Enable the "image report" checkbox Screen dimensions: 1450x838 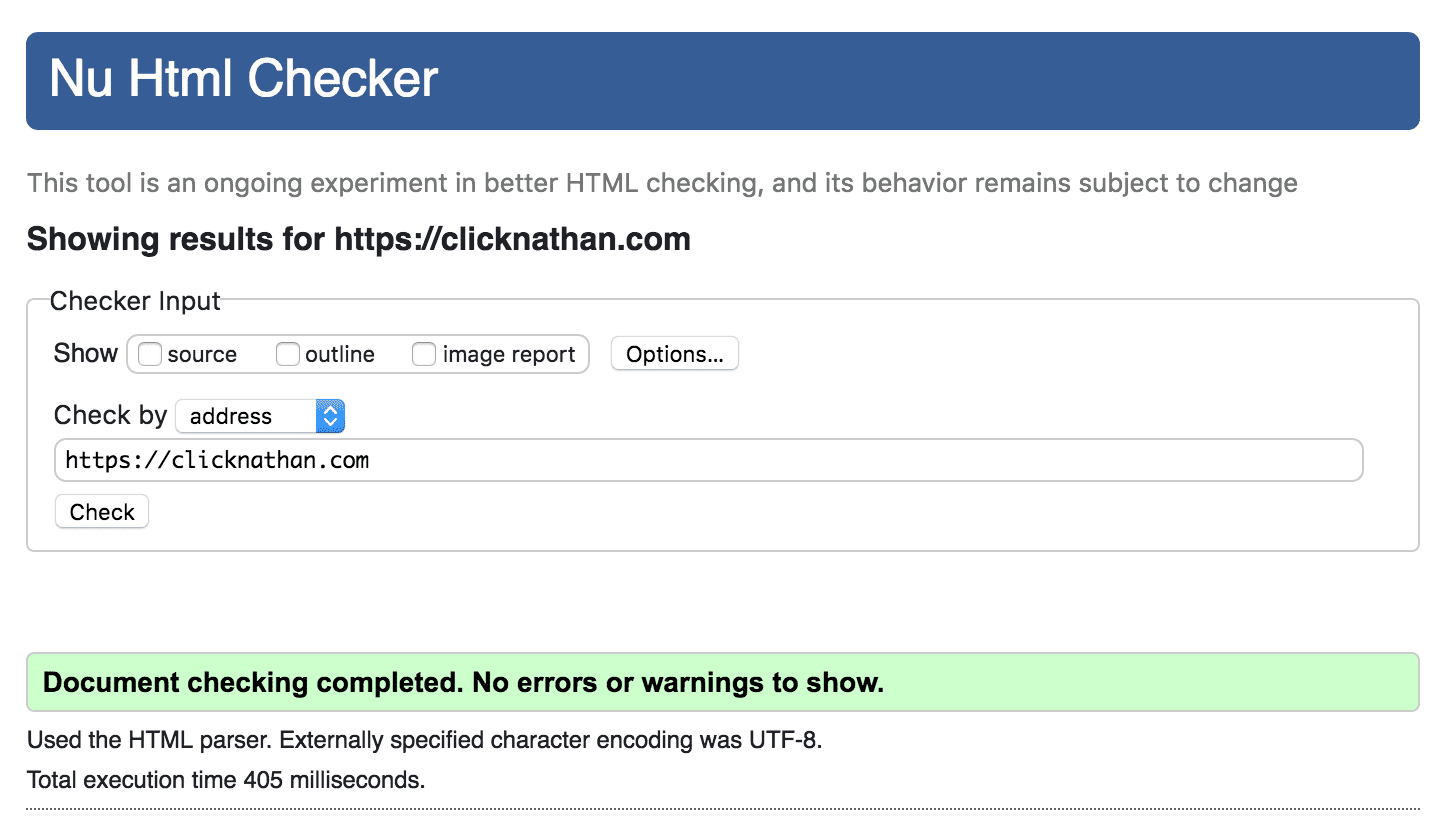(x=424, y=354)
